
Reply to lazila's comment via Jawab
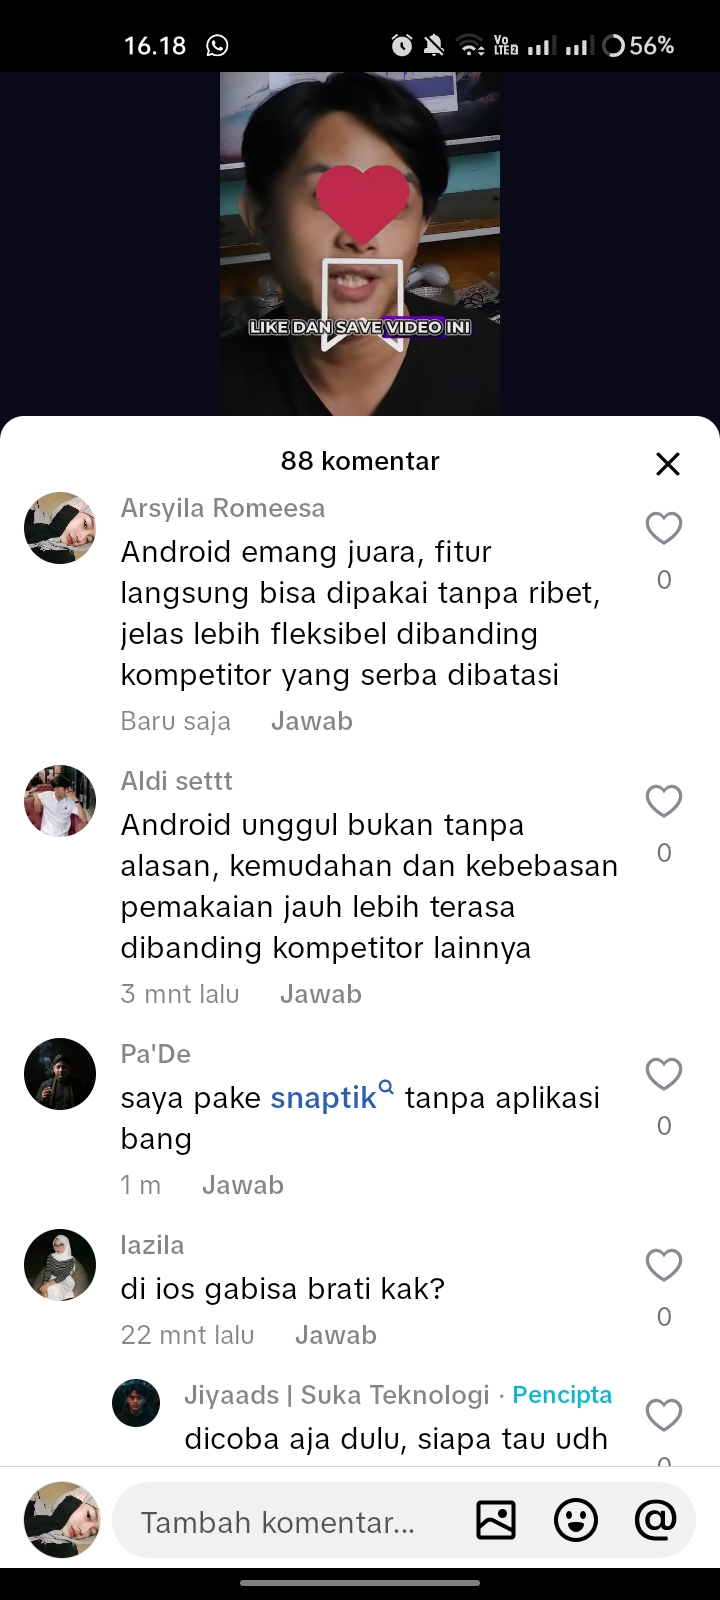tap(336, 1335)
